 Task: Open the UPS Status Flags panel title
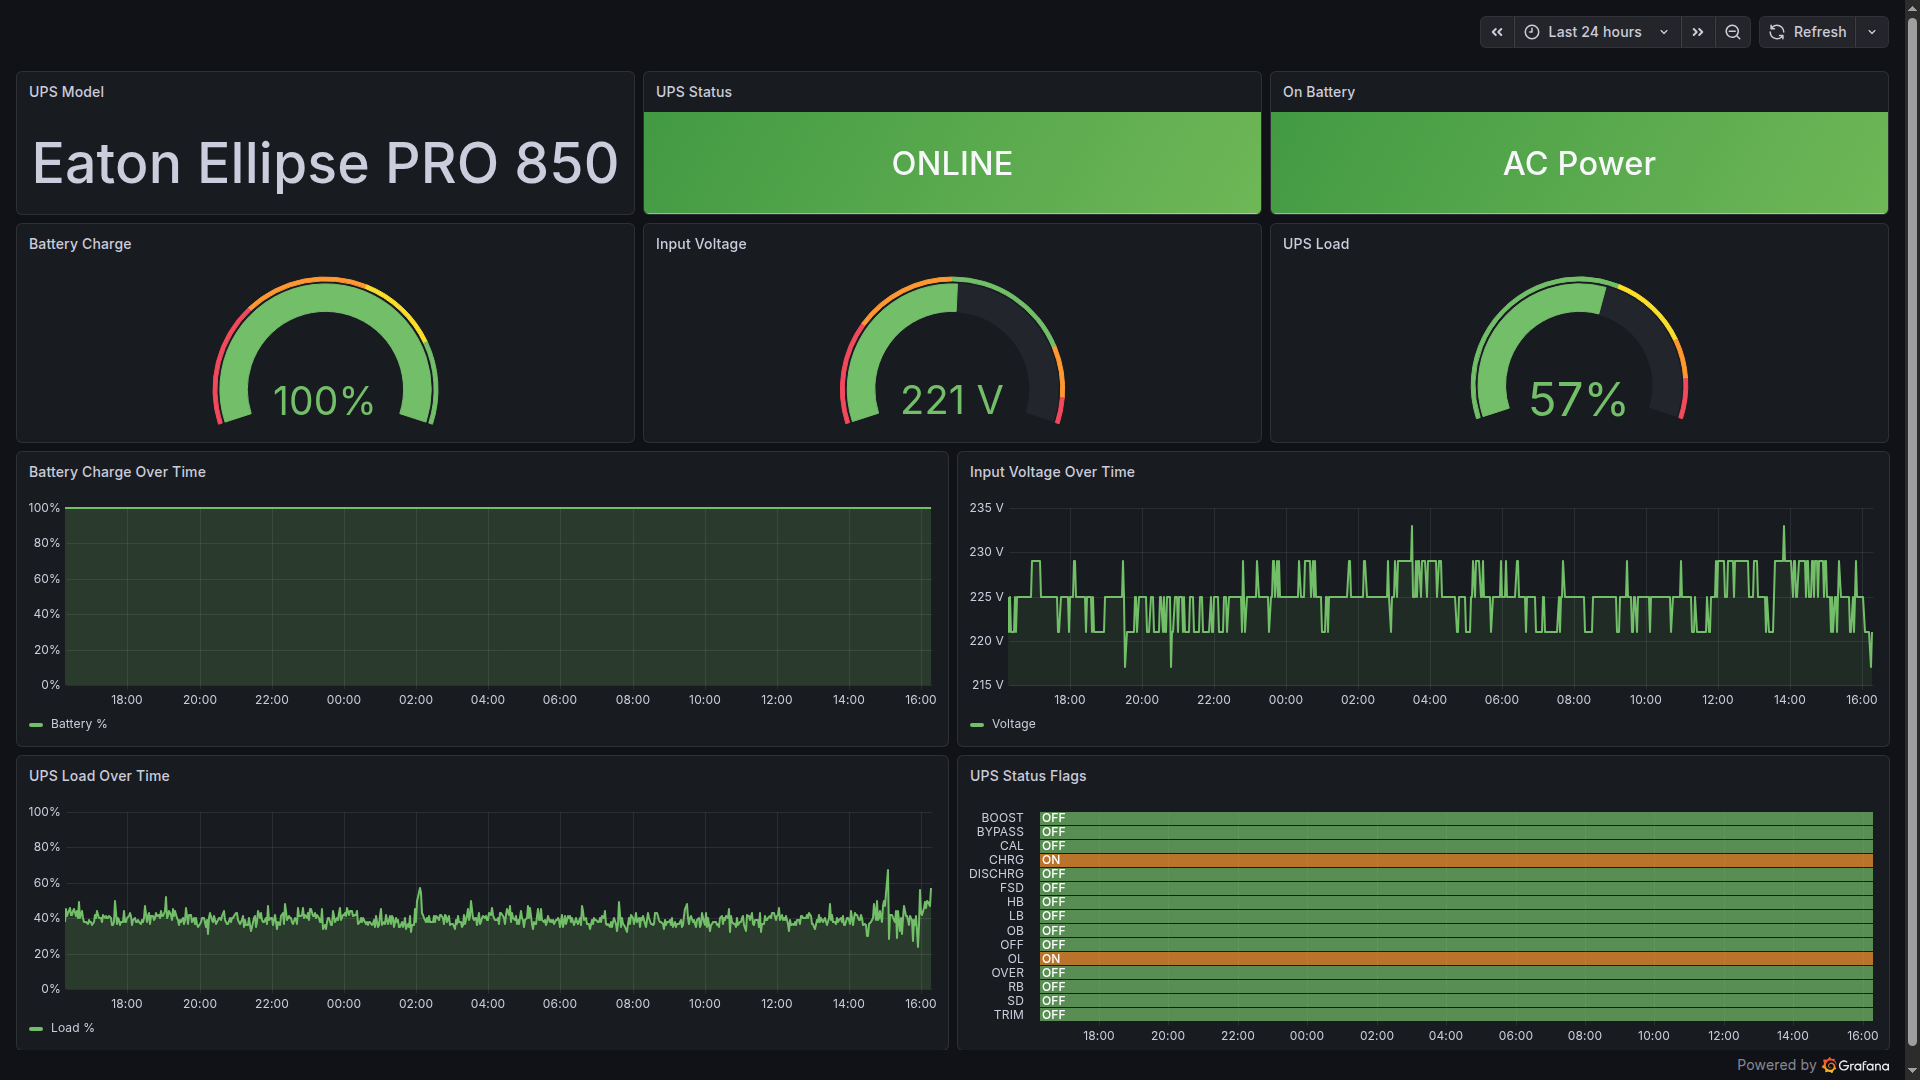(1027, 776)
